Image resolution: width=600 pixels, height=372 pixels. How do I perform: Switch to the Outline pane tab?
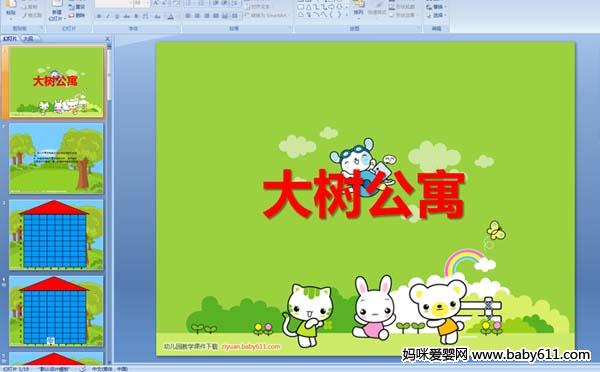coord(28,38)
